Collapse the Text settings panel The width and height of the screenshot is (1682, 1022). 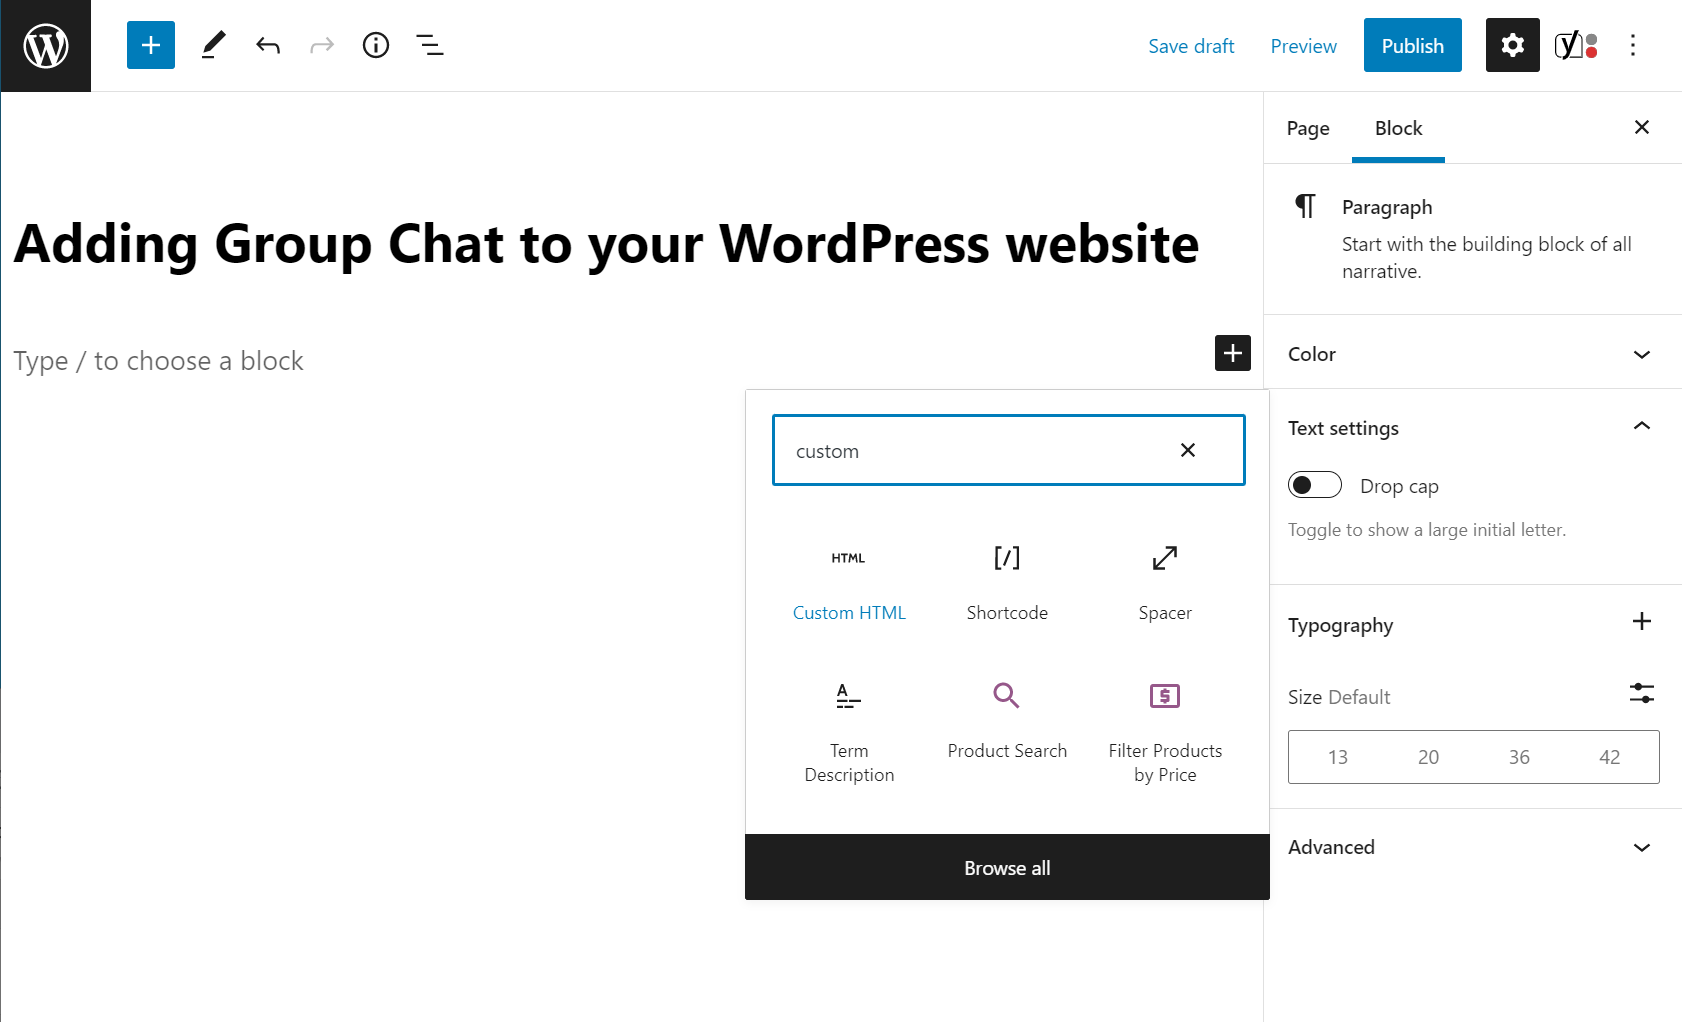(1474, 428)
